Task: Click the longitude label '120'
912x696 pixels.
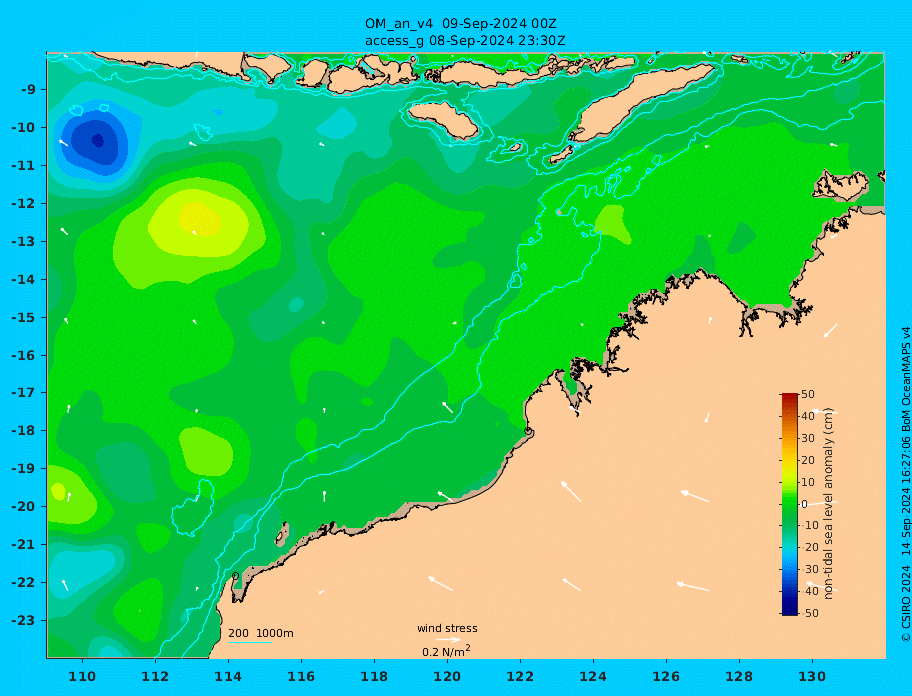Action: tap(447, 676)
